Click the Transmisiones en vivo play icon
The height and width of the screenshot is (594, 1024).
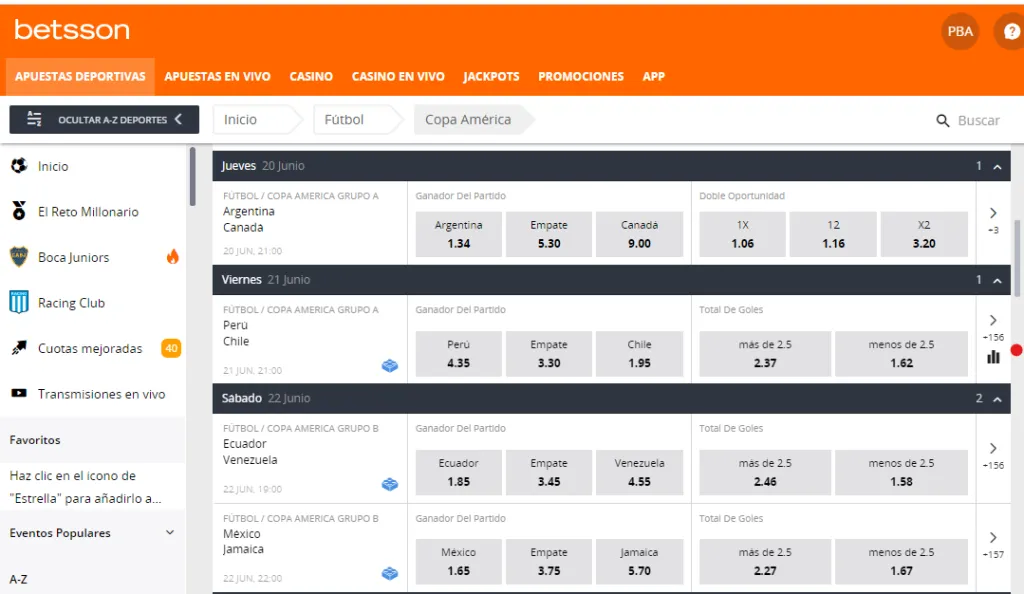pyautogui.click(x=16, y=393)
